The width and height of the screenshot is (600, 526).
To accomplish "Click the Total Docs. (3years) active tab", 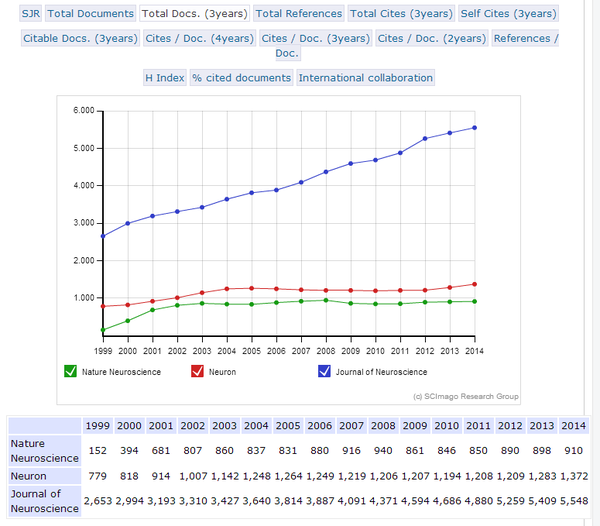I will click(194, 14).
